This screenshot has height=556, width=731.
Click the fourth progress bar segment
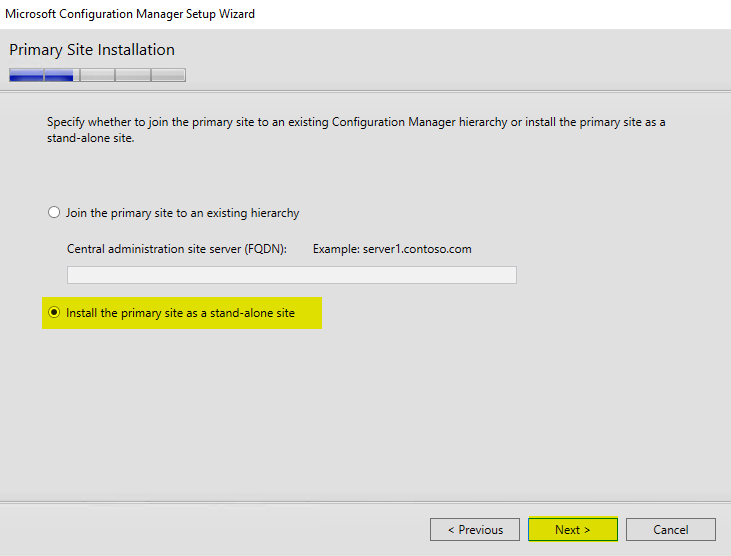pos(133,75)
